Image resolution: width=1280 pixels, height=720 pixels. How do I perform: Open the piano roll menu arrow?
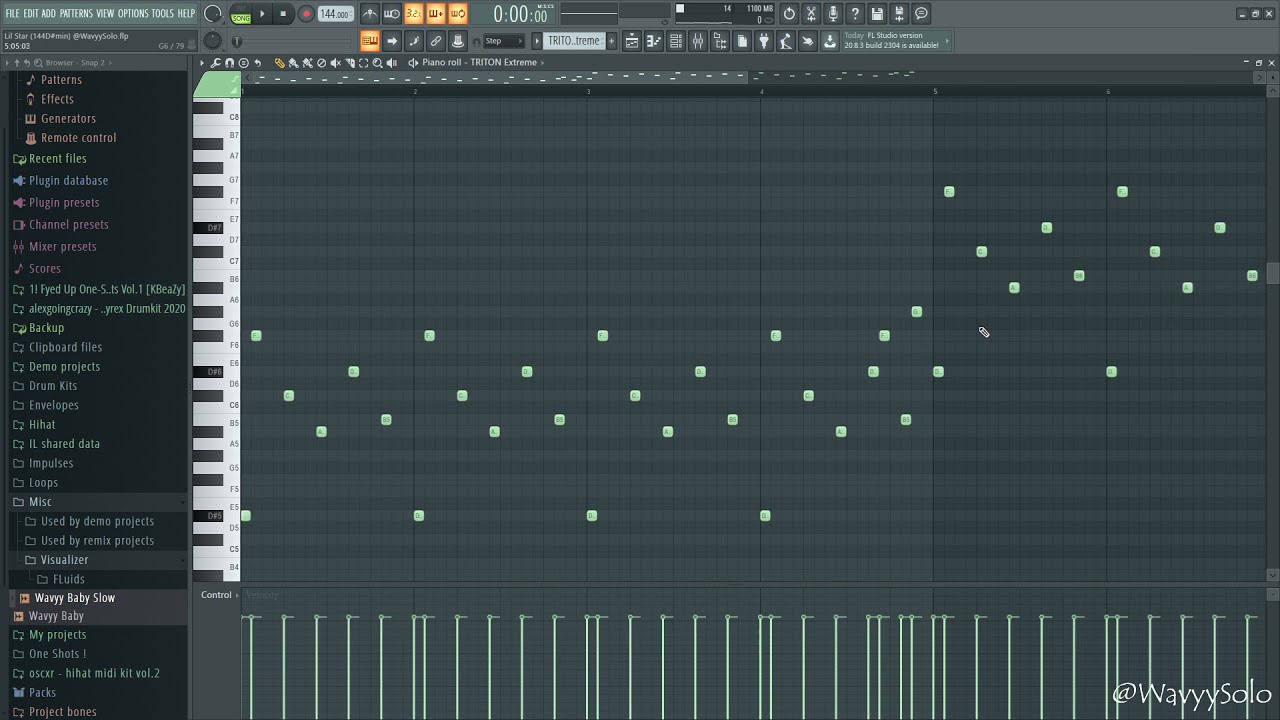(x=202, y=63)
